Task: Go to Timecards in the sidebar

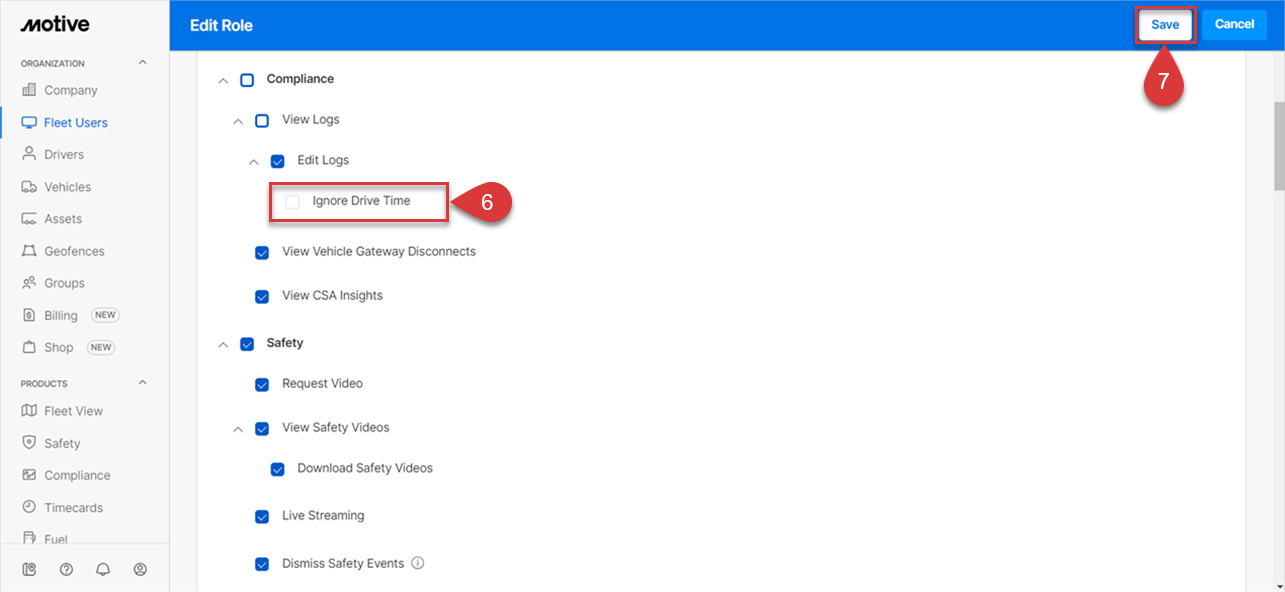Action: pos(73,508)
